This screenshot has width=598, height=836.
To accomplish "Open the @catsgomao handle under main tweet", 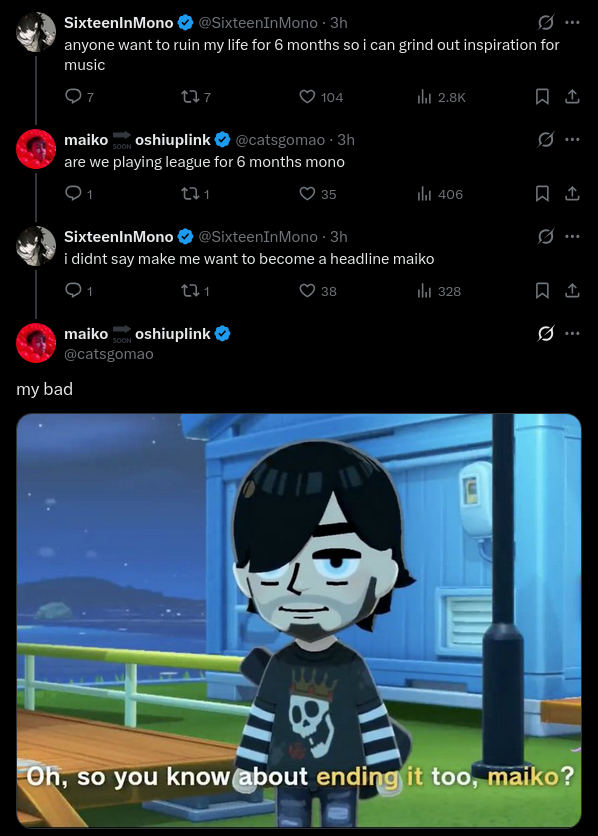I will [109, 354].
